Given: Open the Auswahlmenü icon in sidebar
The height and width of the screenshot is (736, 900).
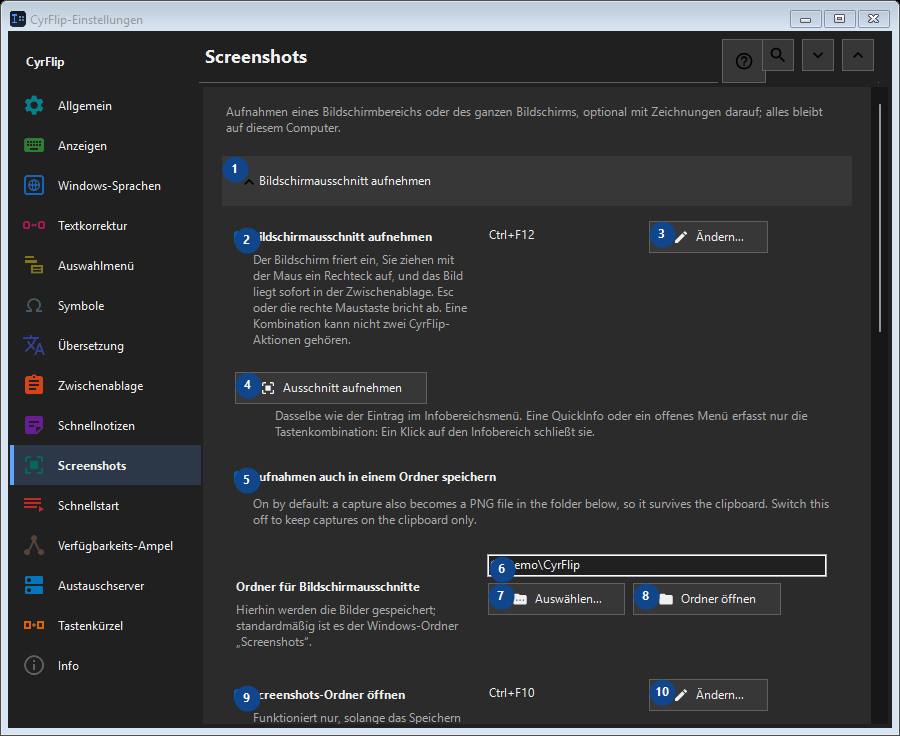Looking at the screenshot, I should click(x=34, y=266).
